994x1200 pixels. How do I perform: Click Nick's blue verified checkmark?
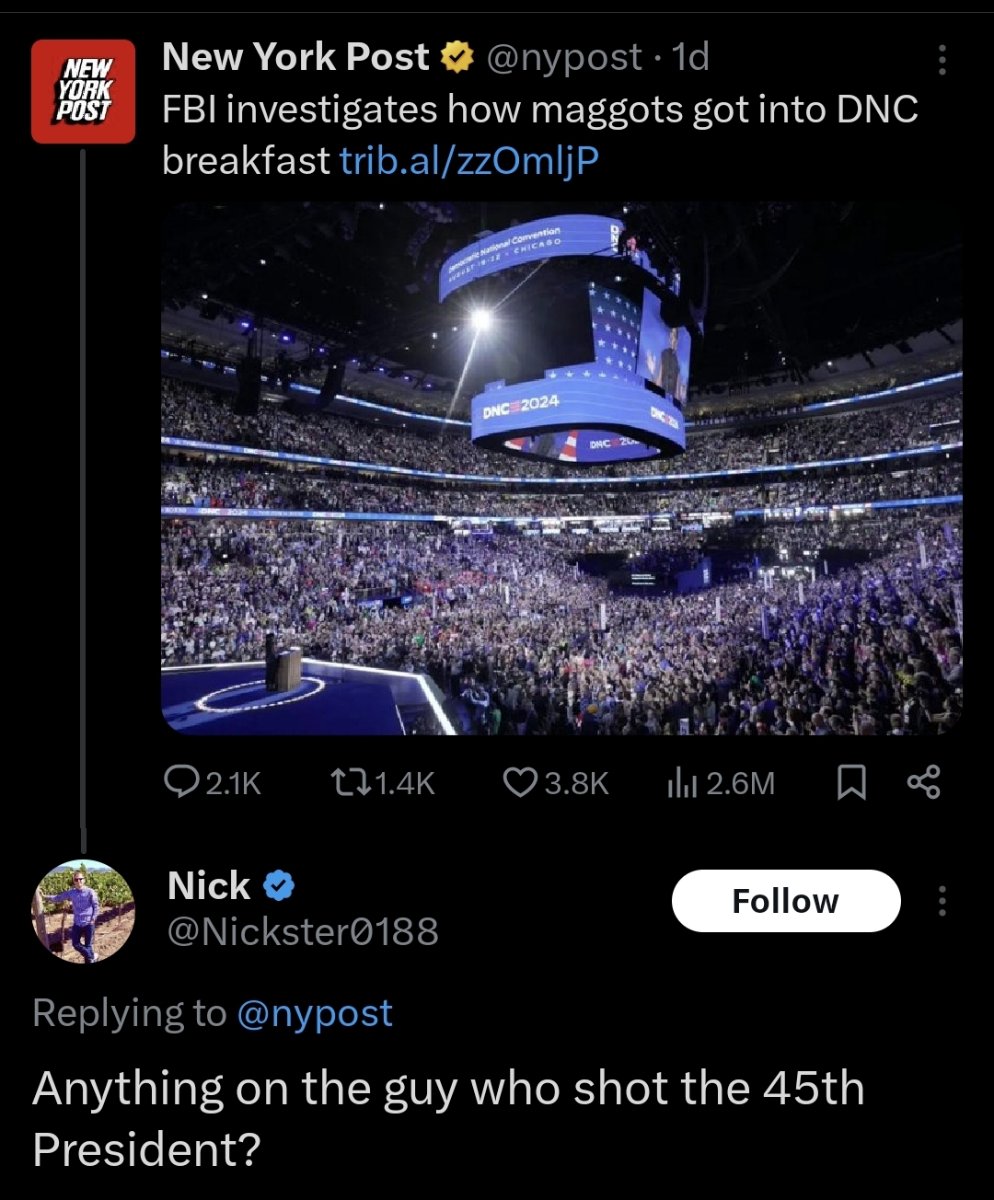coord(278,886)
